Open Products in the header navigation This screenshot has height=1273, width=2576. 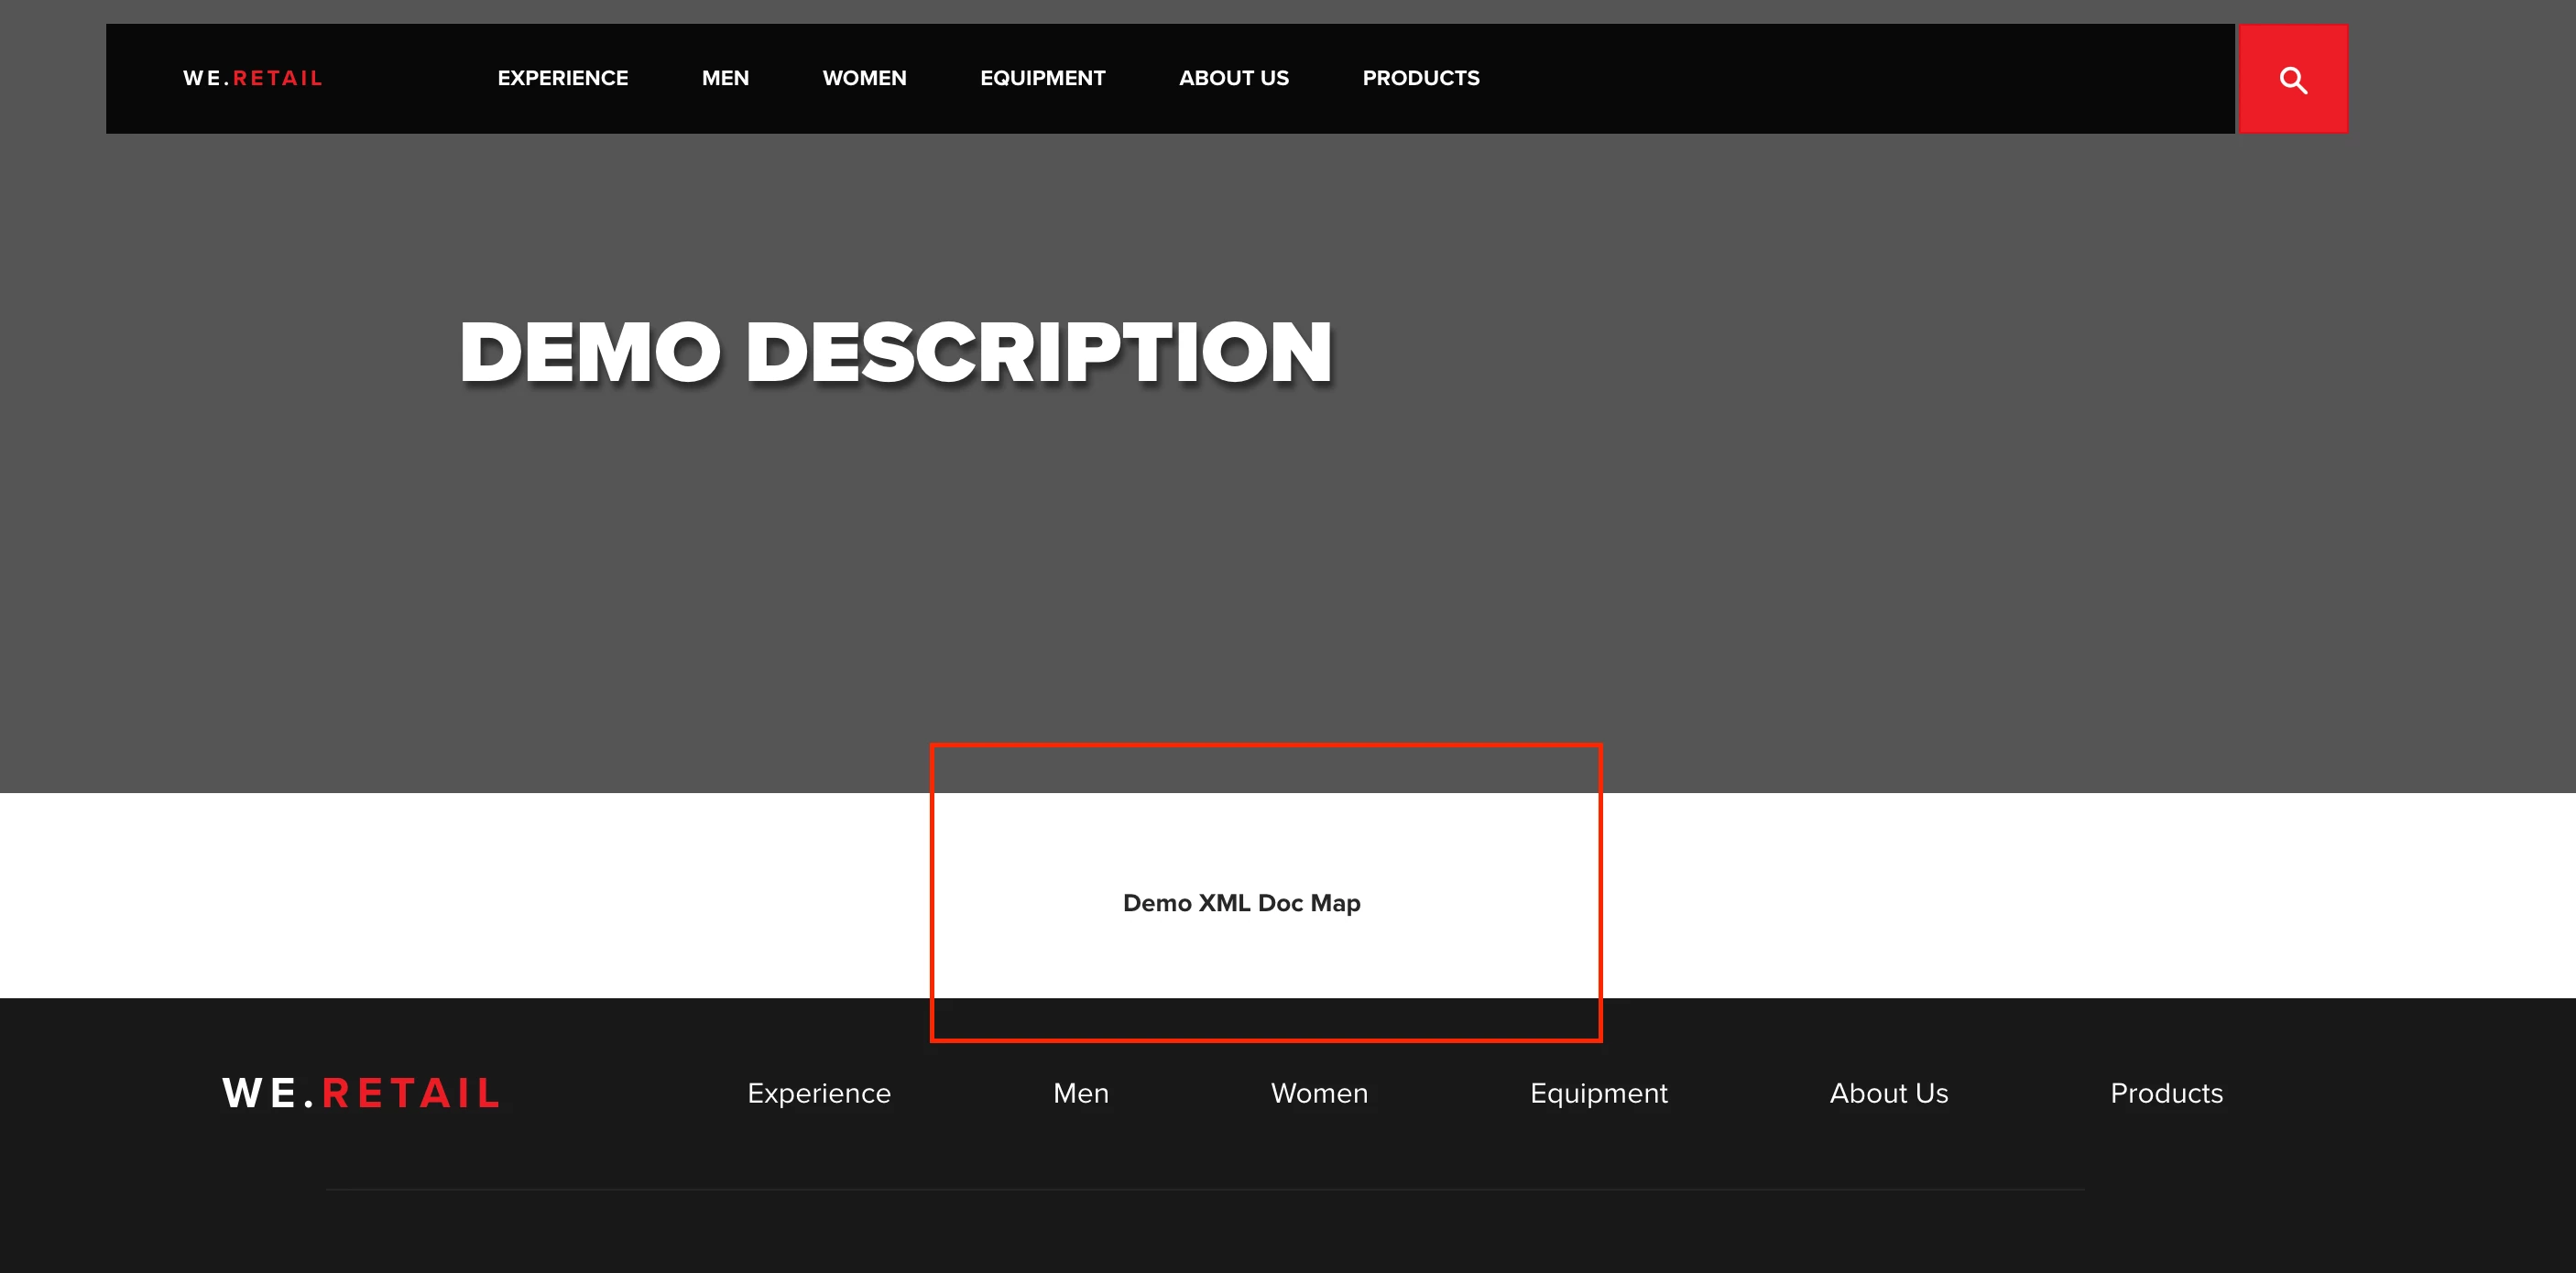(1420, 78)
